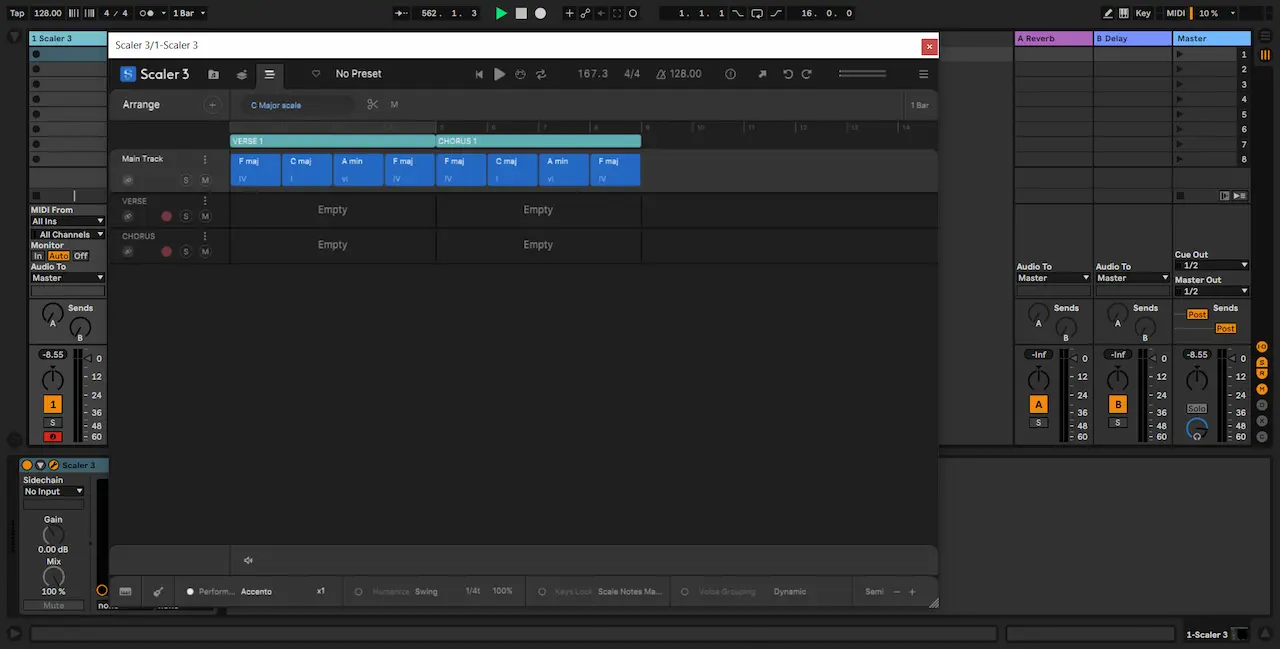Click the Scaler info icon
Viewport: 1280px width, 649px height.
(x=730, y=74)
